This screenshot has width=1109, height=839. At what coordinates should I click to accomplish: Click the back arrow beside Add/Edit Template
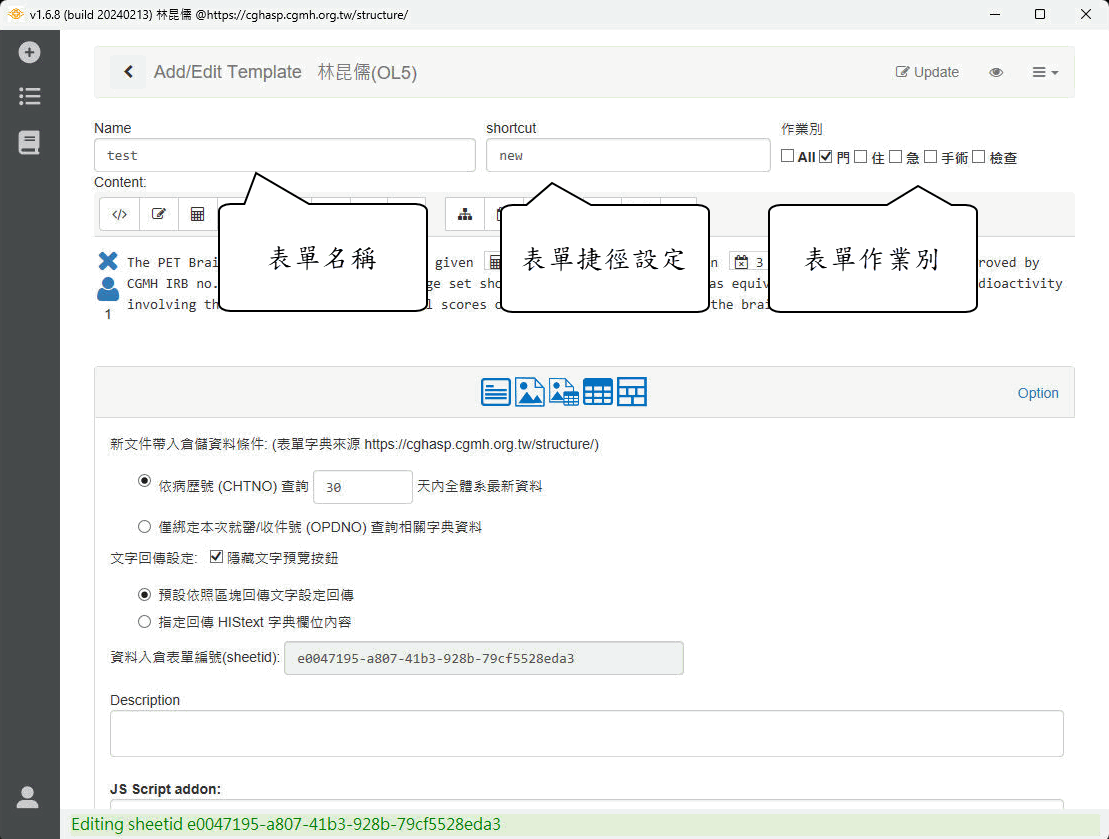point(128,72)
